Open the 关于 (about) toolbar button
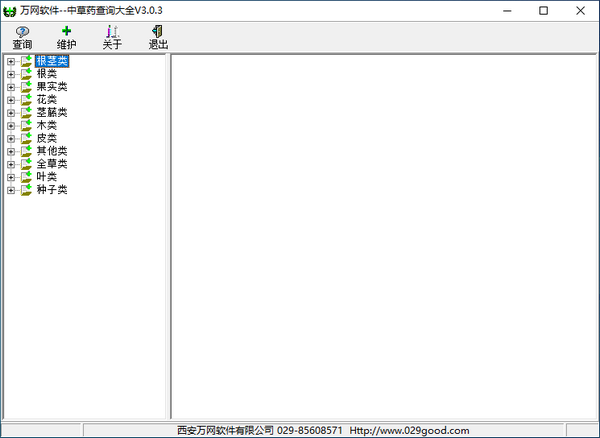 (x=112, y=38)
